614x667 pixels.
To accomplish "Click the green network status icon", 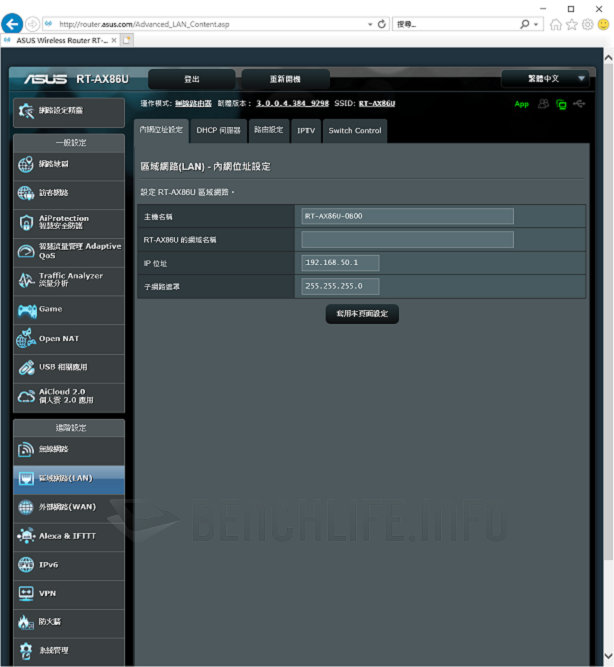I will 561,104.
